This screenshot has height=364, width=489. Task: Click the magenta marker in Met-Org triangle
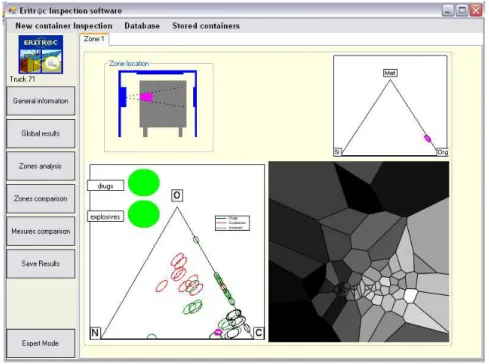[x=427, y=138]
